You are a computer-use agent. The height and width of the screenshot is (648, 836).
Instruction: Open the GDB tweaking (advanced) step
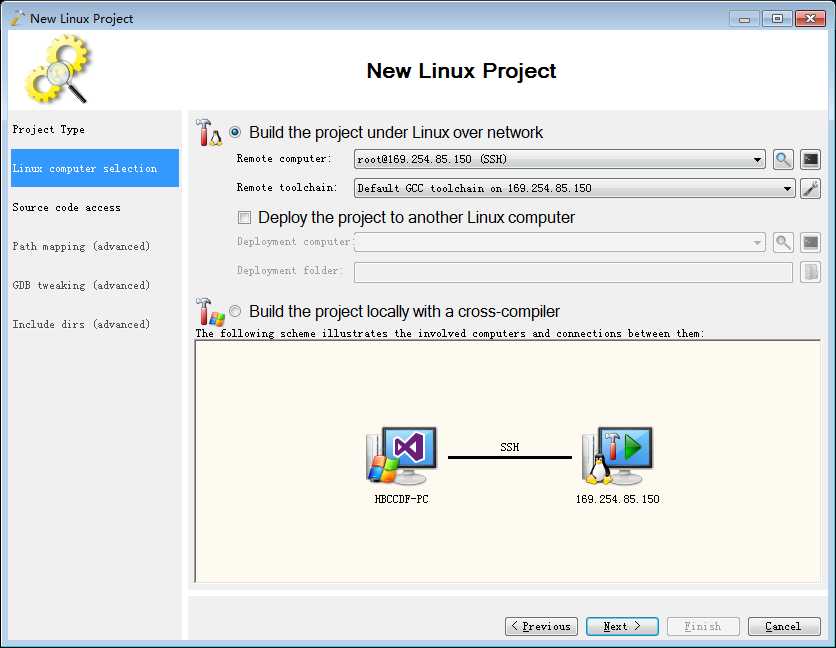(95, 285)
